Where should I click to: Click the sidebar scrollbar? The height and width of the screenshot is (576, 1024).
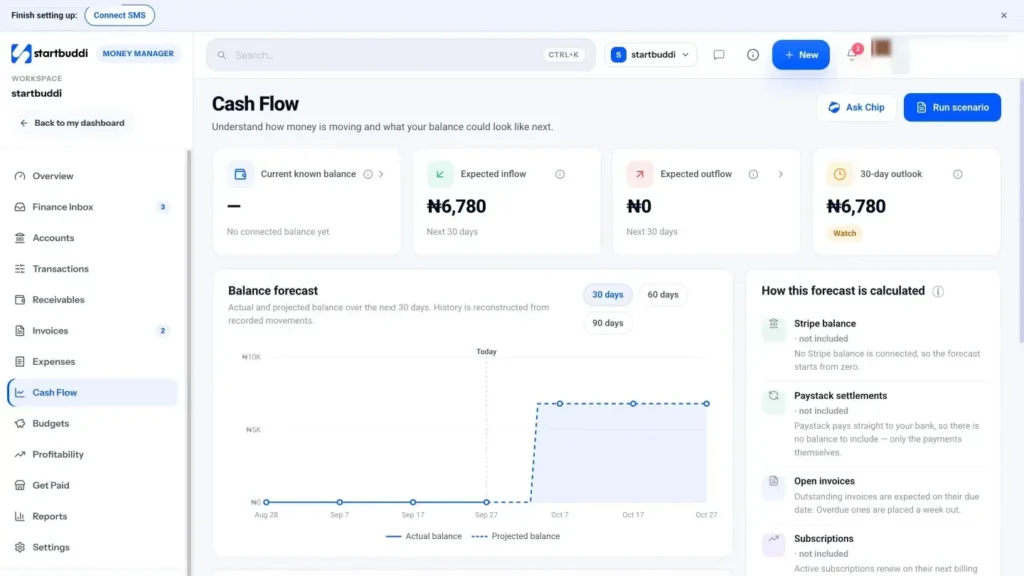(189, 362)
